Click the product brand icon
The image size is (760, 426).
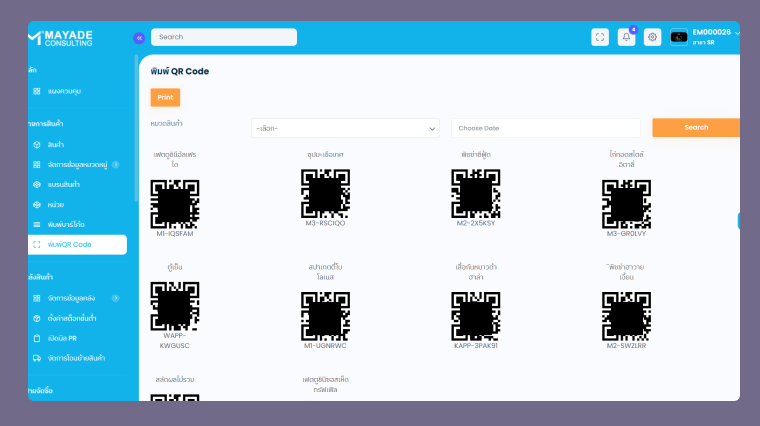[37, 185]
